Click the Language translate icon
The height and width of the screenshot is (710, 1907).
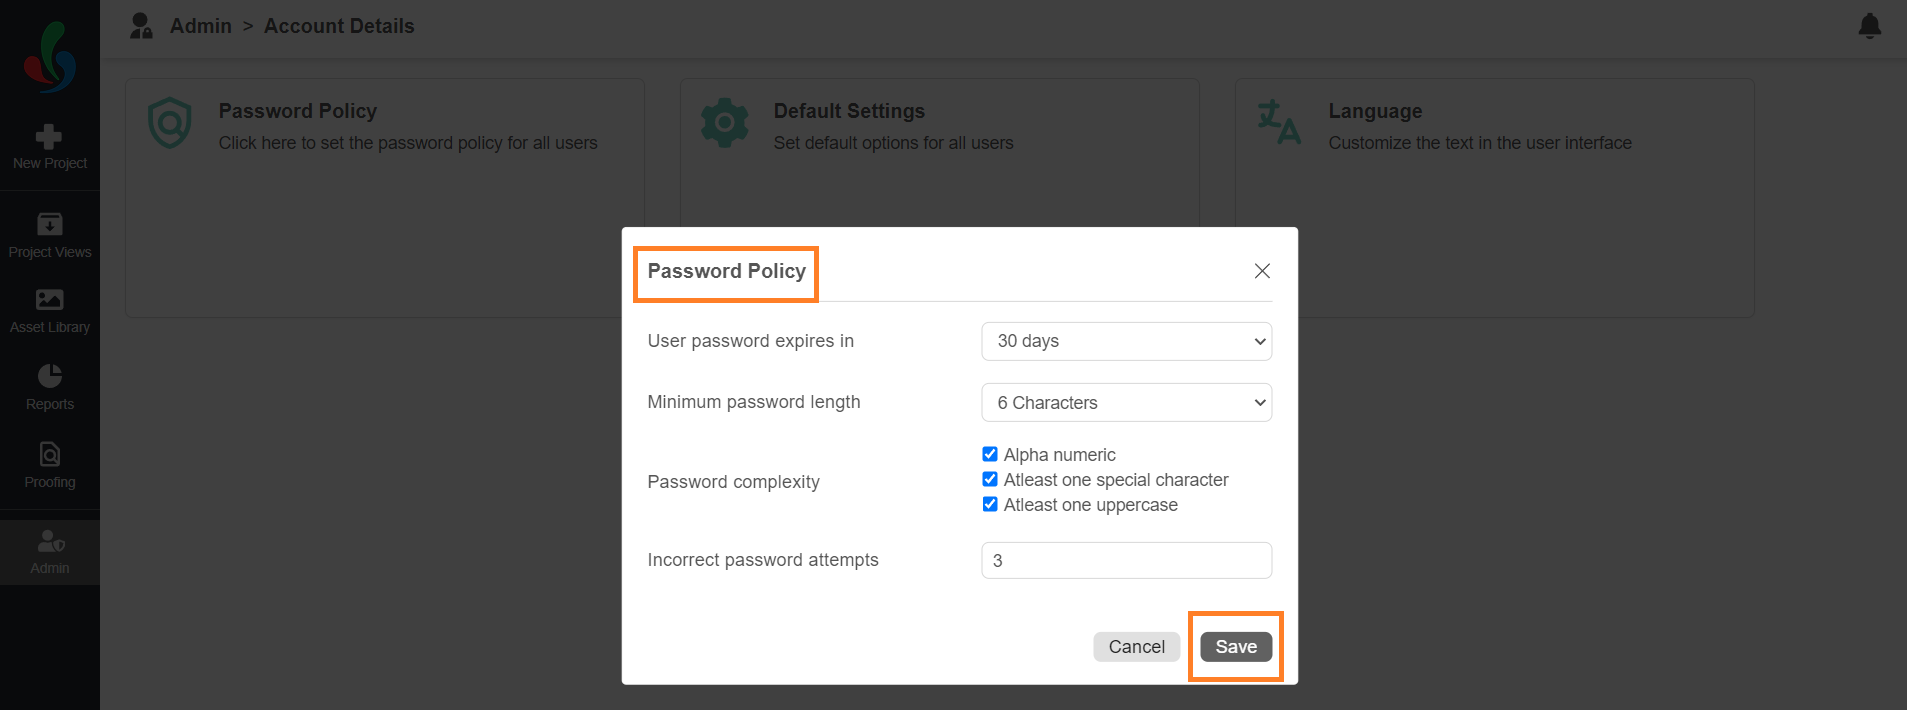pyautogui.click(x=1279, y=122)
